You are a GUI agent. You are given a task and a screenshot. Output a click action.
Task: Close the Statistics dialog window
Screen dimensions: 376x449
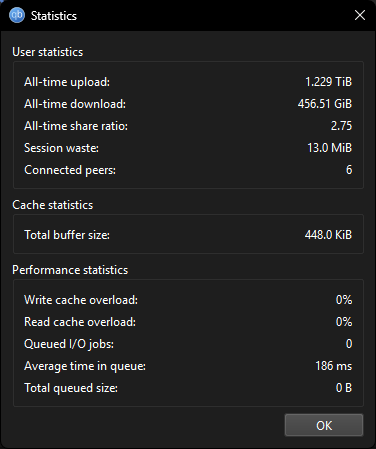tap(360, 15)
